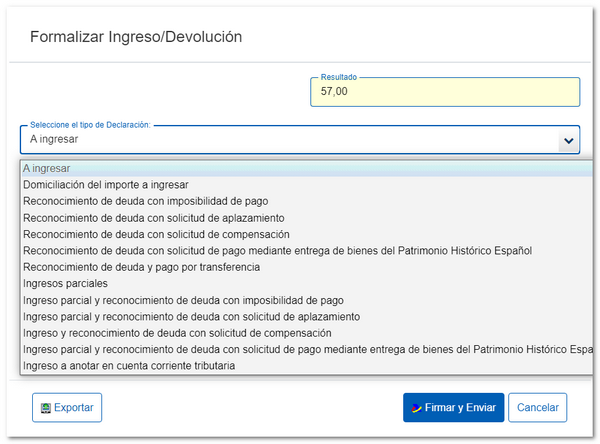600x444 pixels.
Task: Select 'Ingreso parcial' with imposibilidad de pago
Action: (x=184, y=300)
